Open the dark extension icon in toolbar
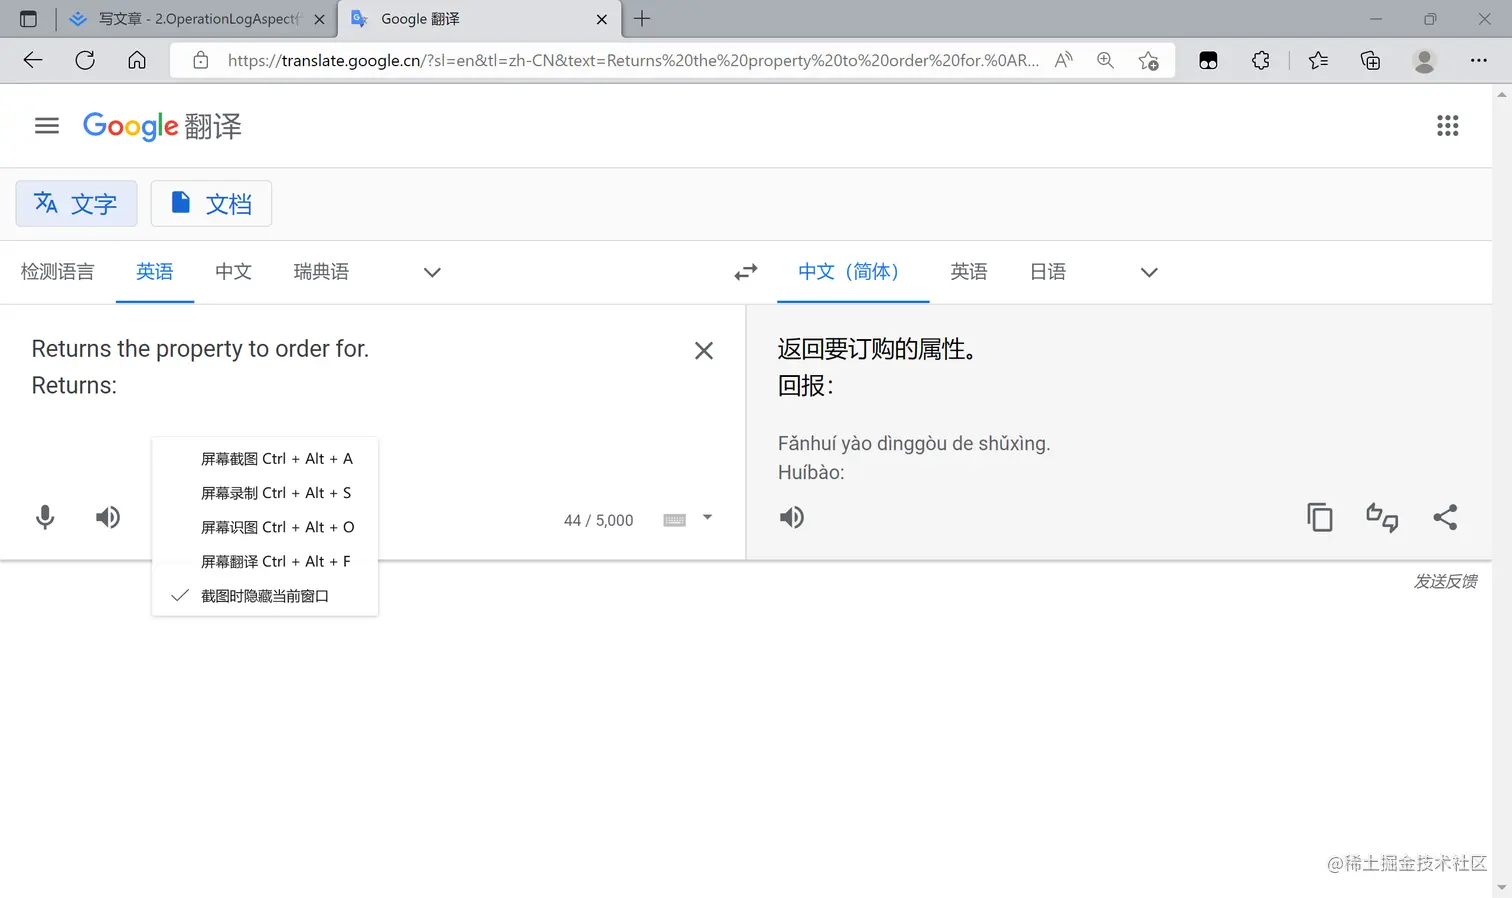This screenshot has width=1512, height=898. point(1208,60)
